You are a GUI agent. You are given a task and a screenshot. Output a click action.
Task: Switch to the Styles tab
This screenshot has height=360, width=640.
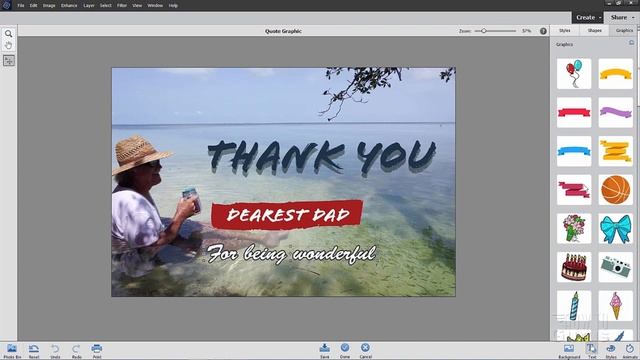coord(565,31)
